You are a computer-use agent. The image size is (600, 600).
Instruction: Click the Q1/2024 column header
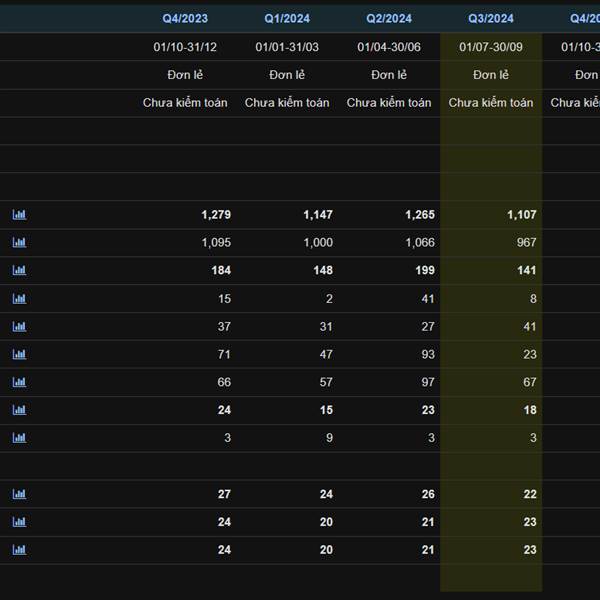(287, 18)
